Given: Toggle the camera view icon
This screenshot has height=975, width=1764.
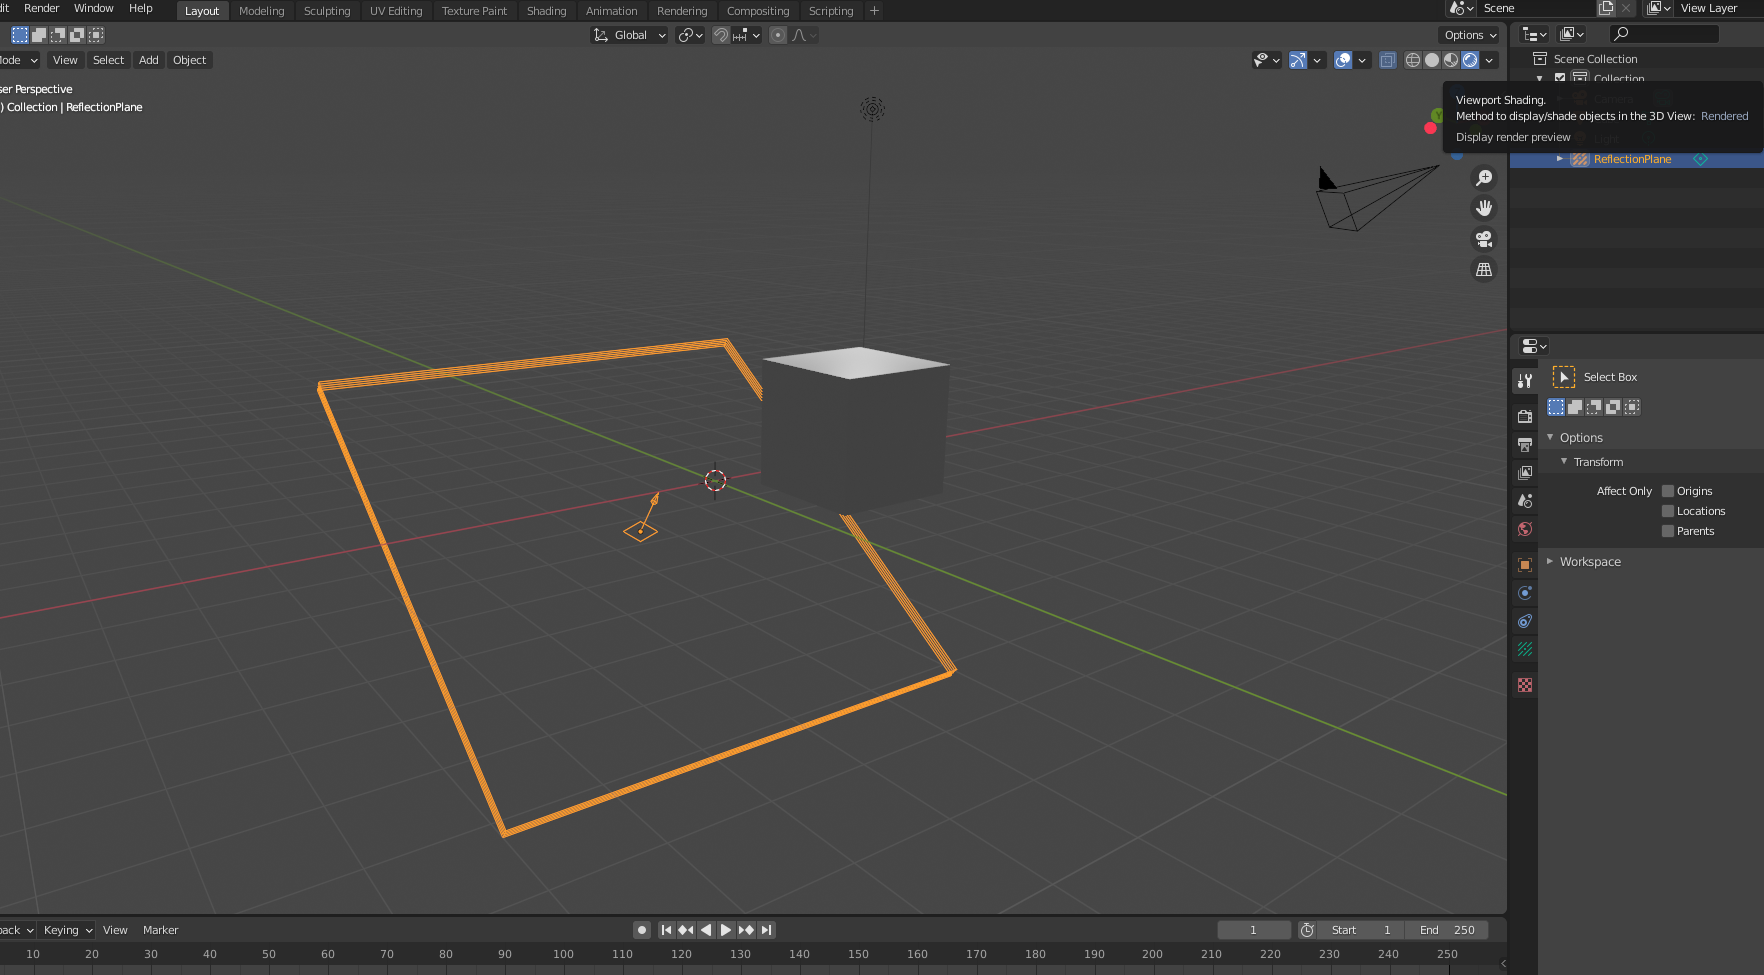Looking at the screenshot, I should 1484,239.
